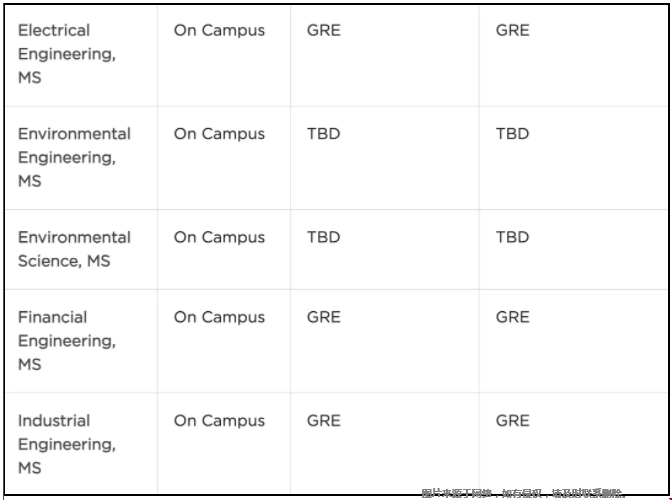
Task: Click last-column GRE for Electrical Engineering
Action: point(513,30)
